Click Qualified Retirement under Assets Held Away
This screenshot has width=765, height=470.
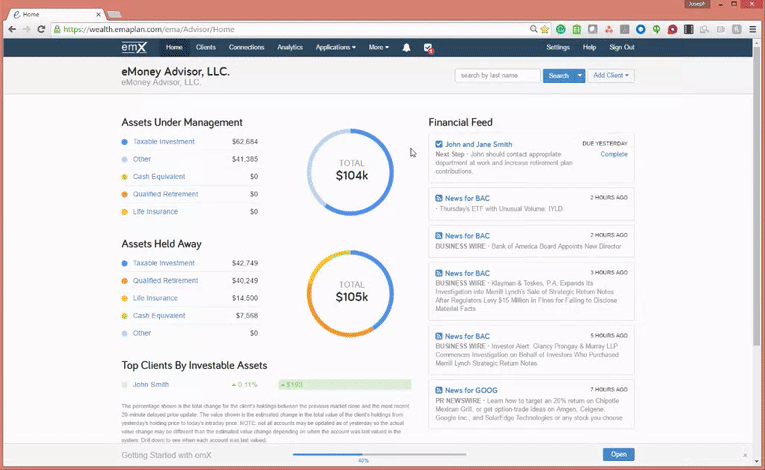(x=165, y=281)
